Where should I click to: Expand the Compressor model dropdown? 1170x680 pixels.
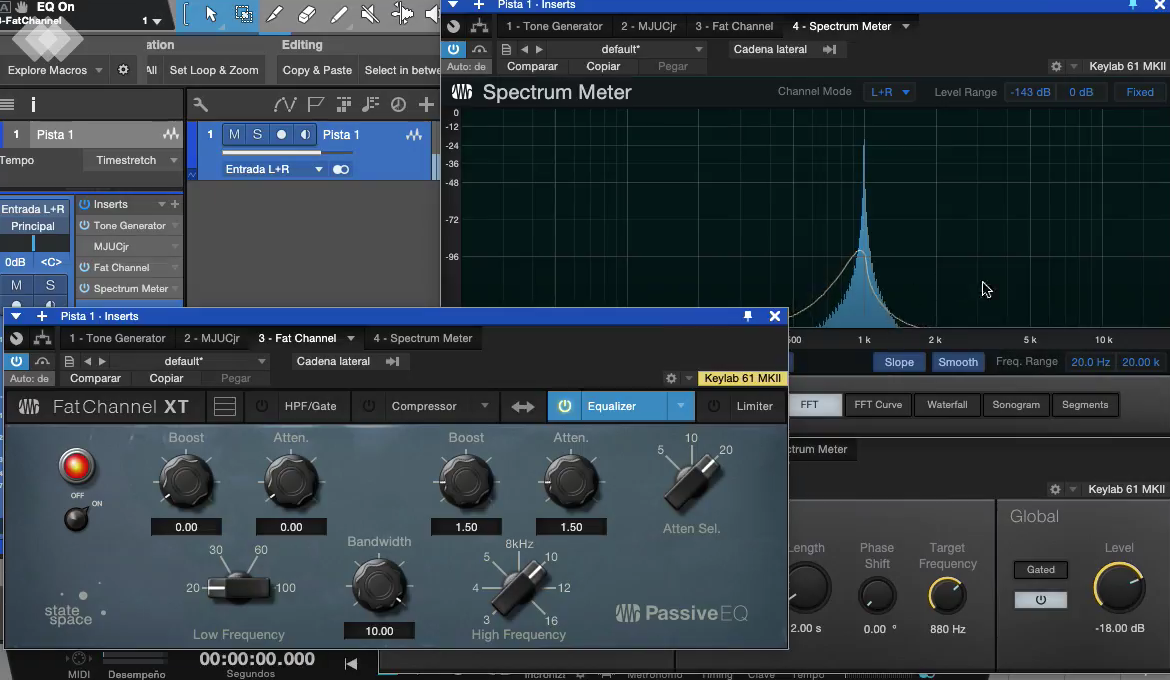click(485, 406)
